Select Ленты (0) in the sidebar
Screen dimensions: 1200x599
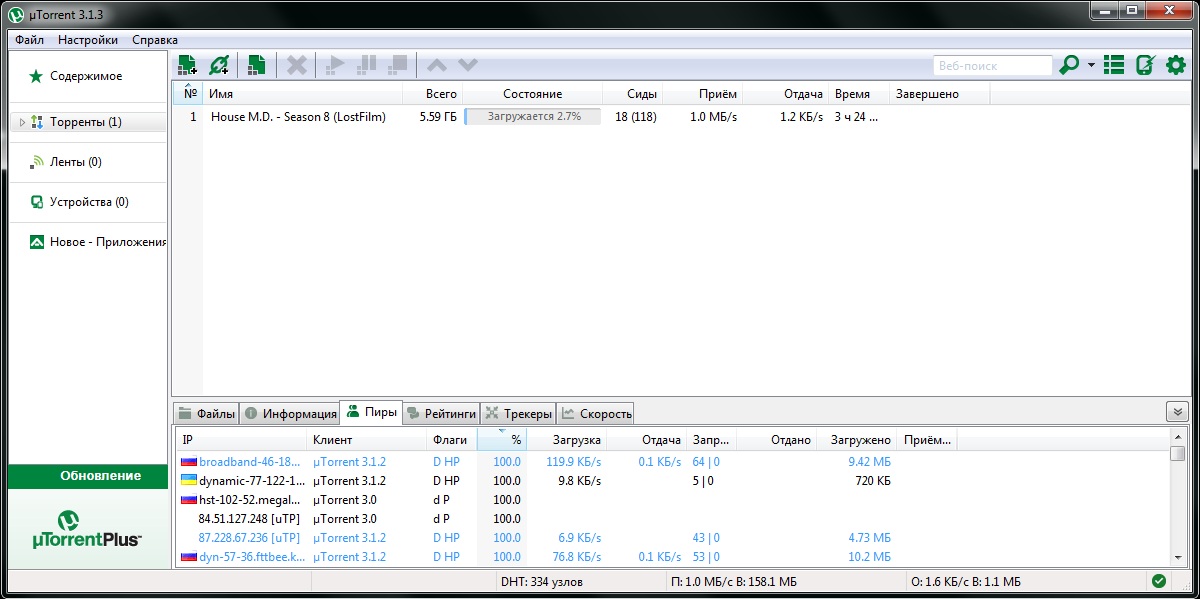click(86, 162)
